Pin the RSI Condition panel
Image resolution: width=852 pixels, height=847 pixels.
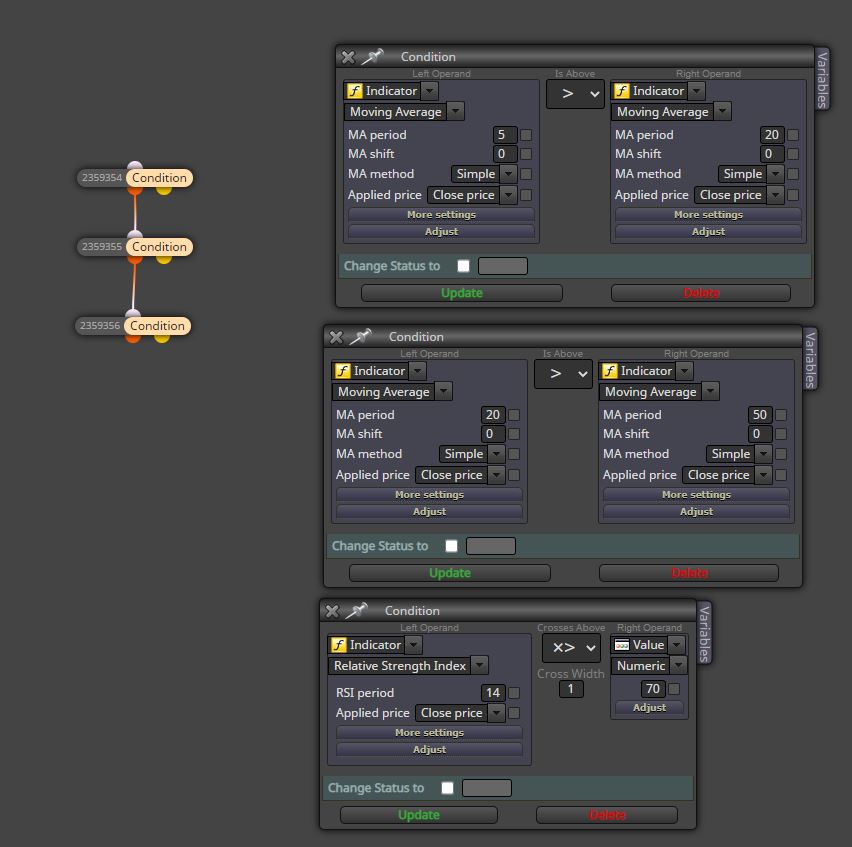[357, 610]
